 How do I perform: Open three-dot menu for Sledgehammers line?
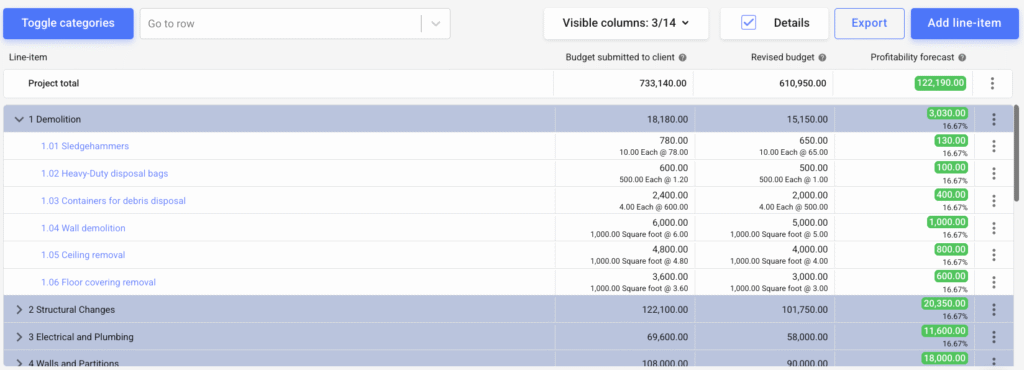(x=993, y=146)
